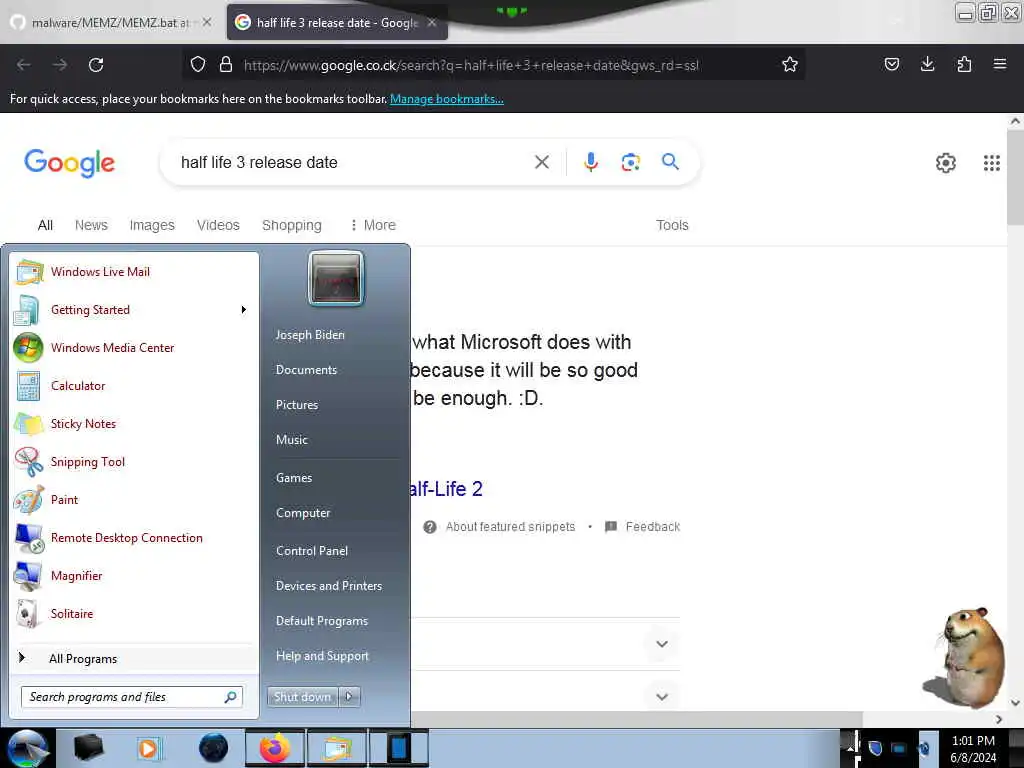Open the Google apps grid

click(x=991, y=163)
